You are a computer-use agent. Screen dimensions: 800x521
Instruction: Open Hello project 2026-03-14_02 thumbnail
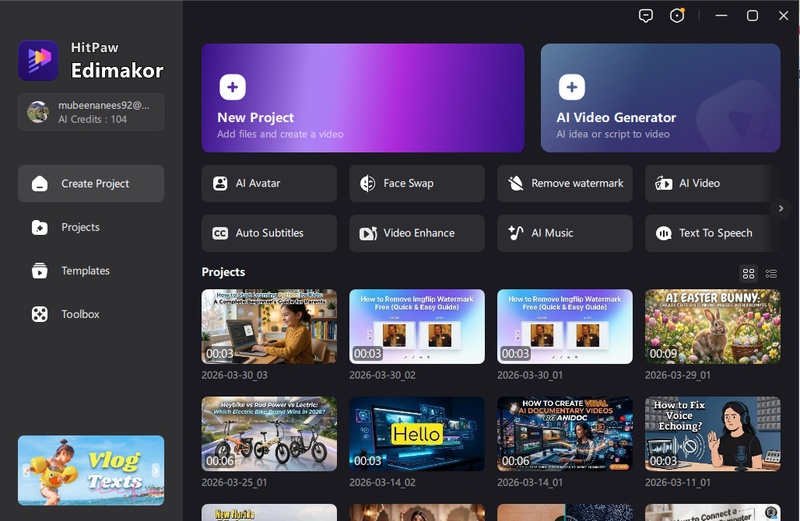coord(417,434)
